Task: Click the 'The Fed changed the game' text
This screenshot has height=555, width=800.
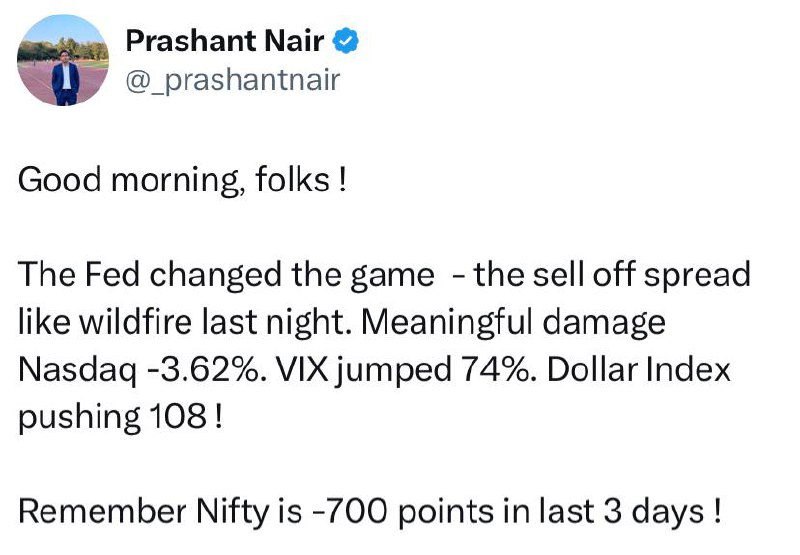Action: coord(226,275)
